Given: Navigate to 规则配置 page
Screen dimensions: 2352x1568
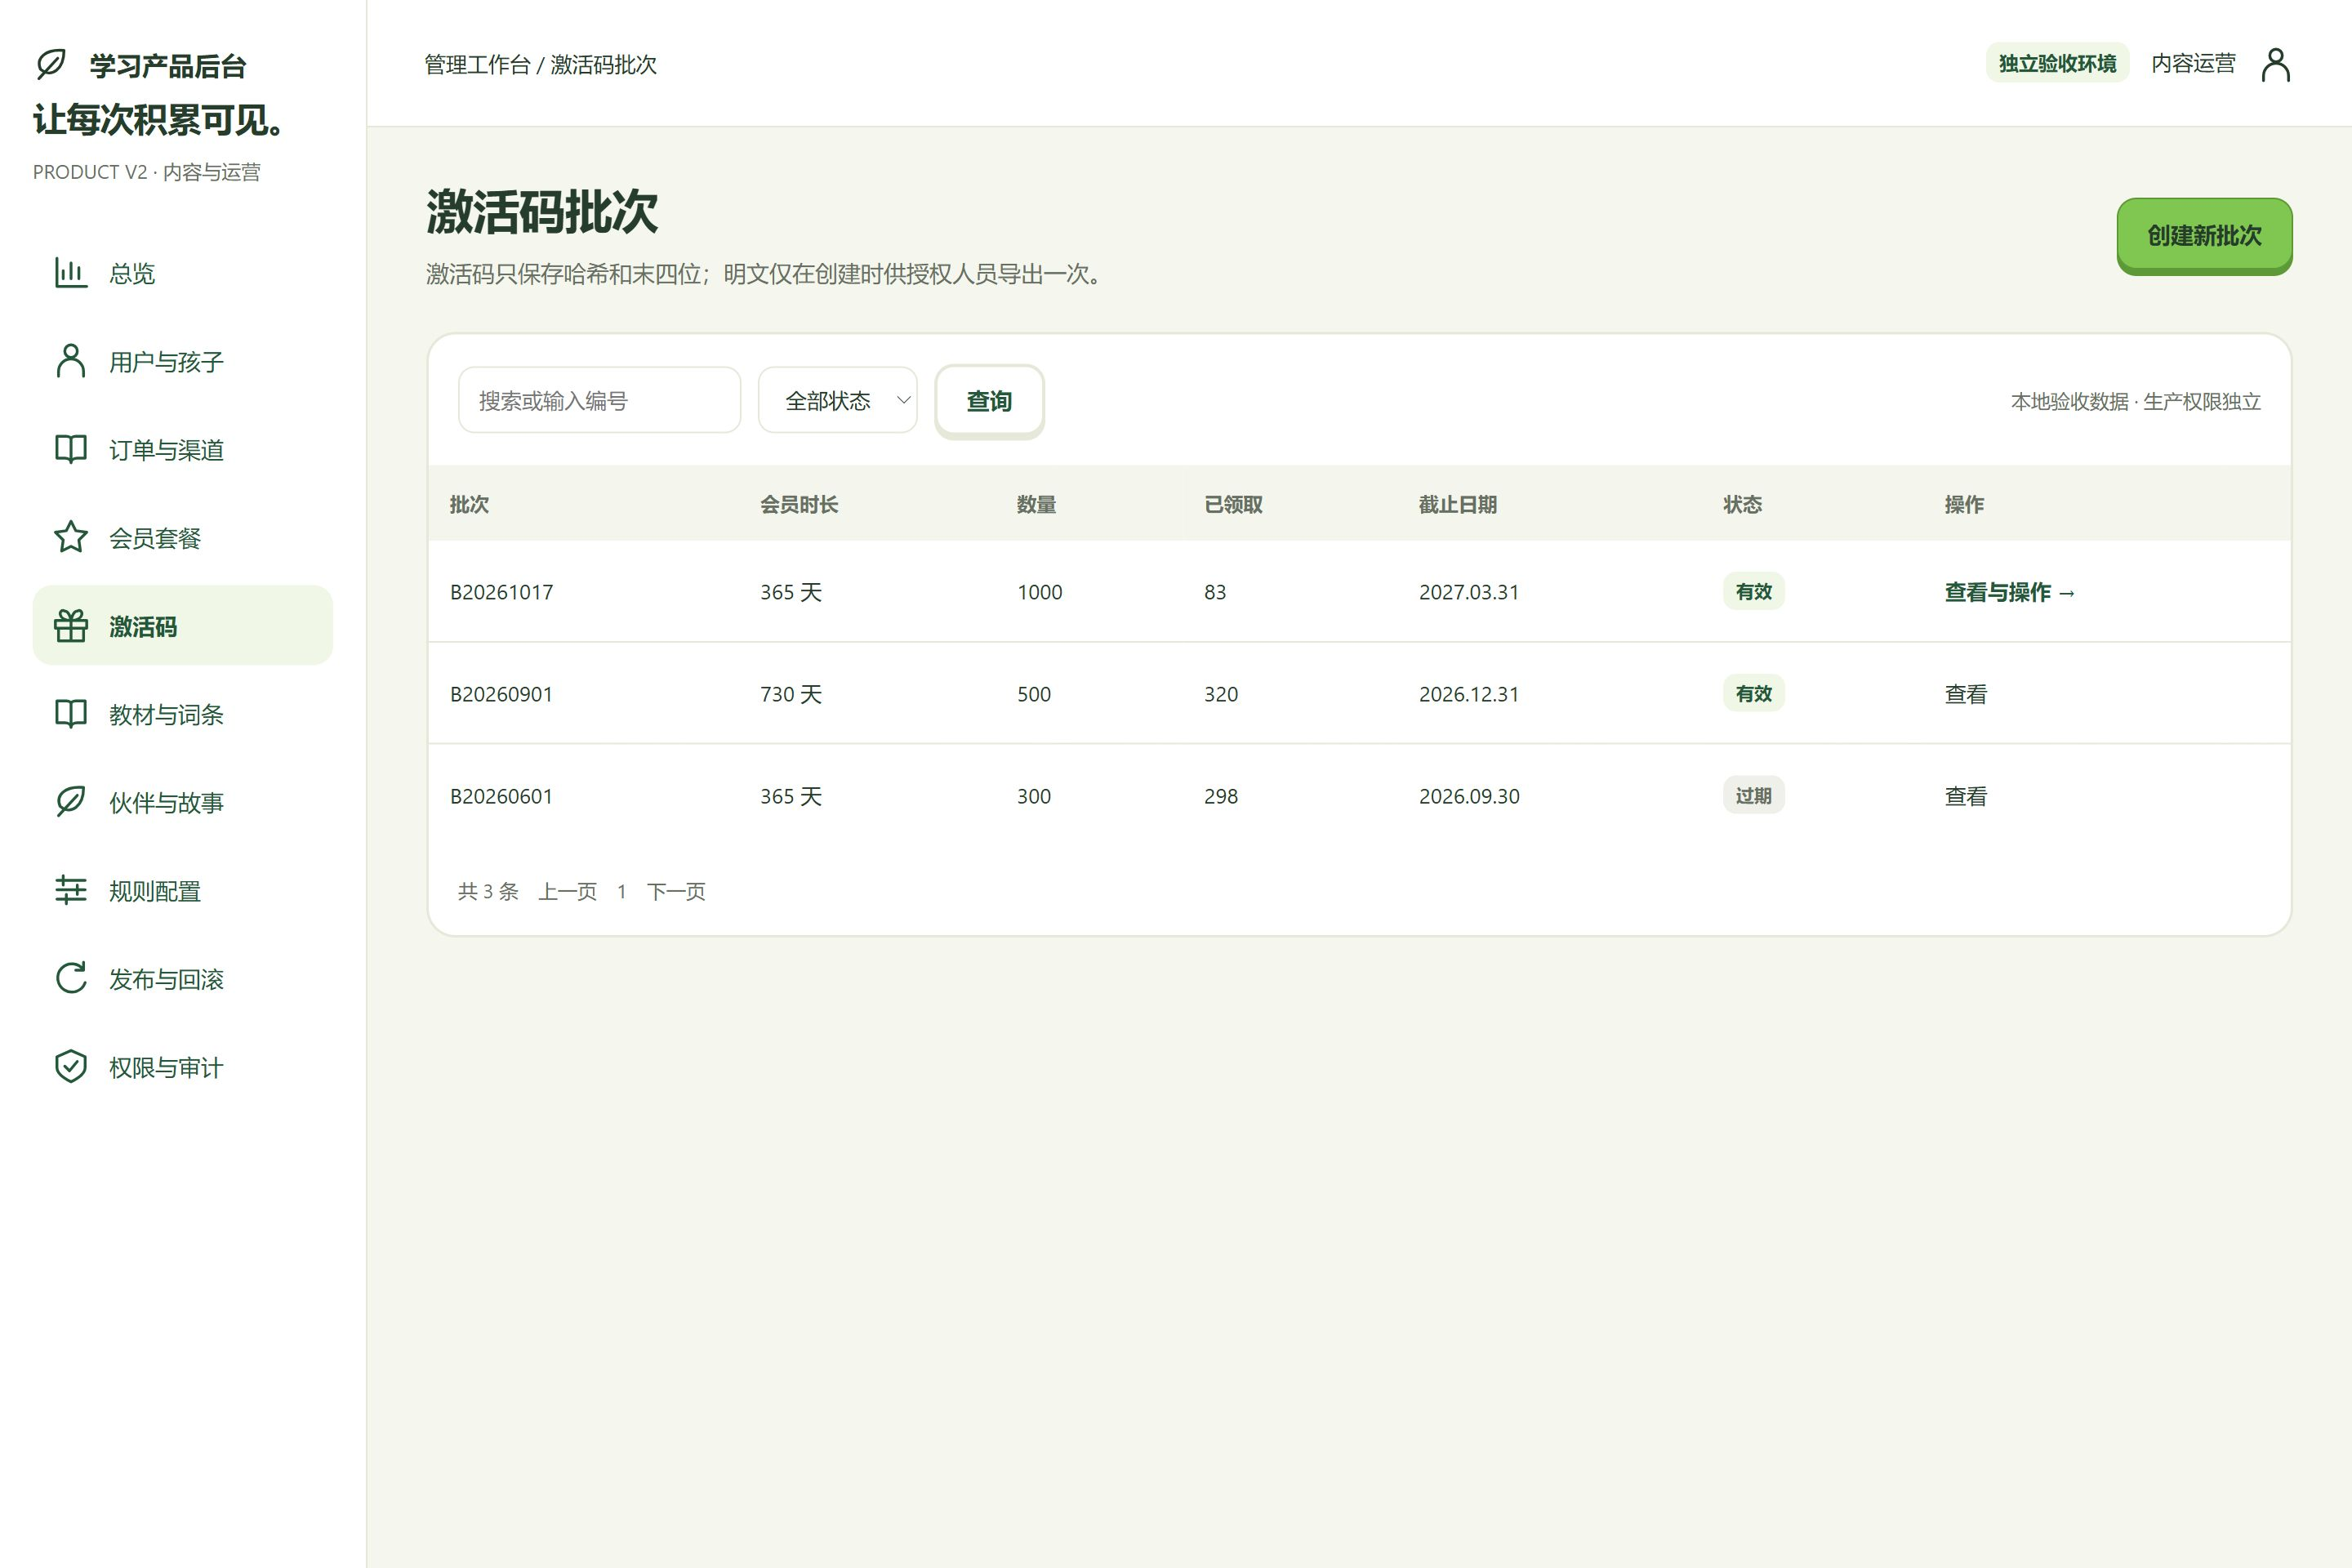Looking at the screenshot, I should (x=183, y=891).
